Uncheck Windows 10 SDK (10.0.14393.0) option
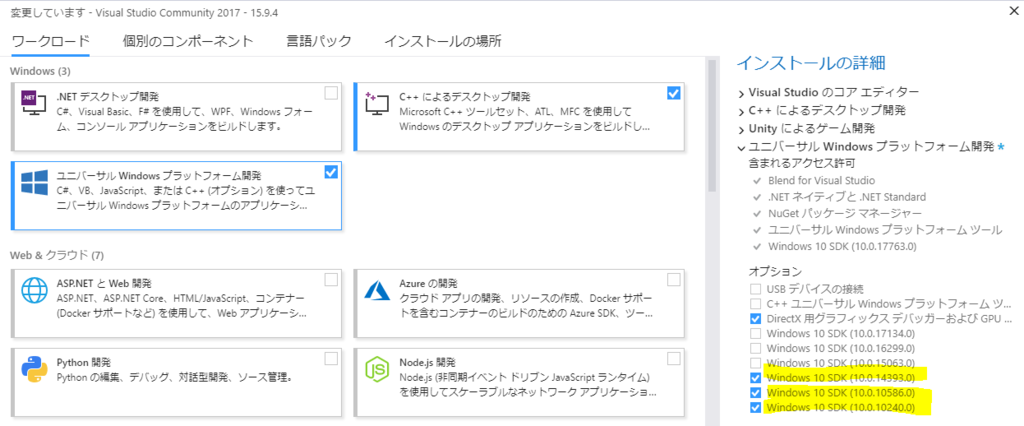The width and height of the screenshot is (1024, 426). click(x=756, y=378)
